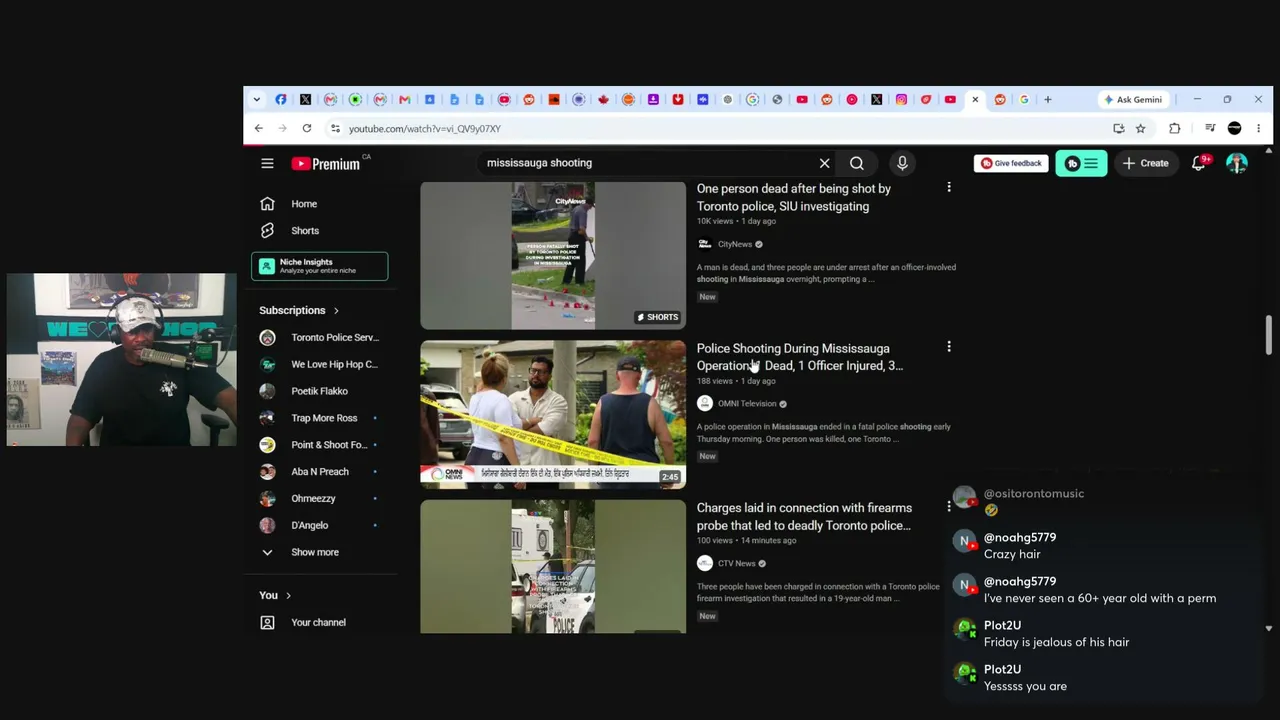
Task: Open the Trap More Ross subscription
Action: 319,418
